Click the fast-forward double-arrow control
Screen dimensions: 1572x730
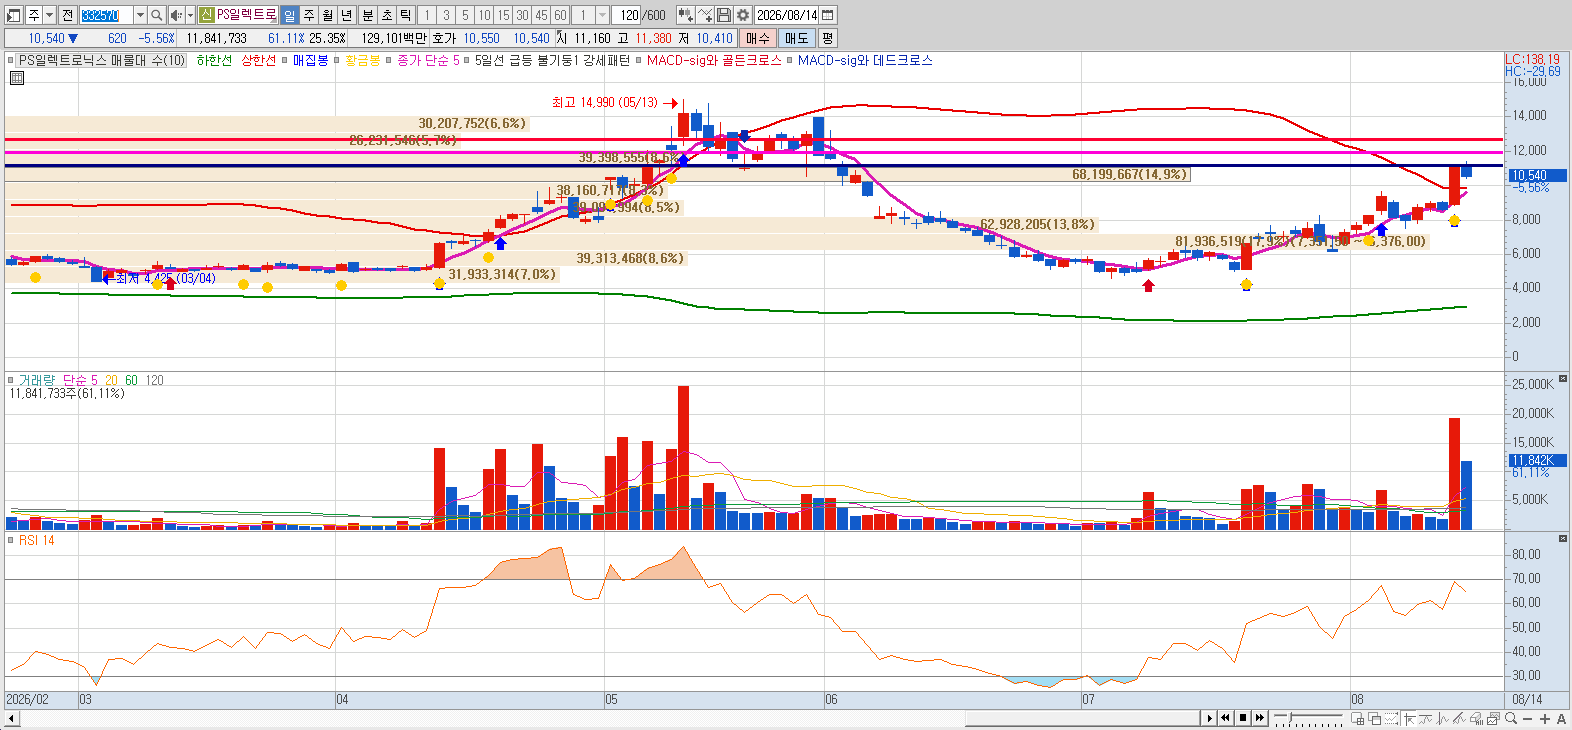pos(1260,718)
